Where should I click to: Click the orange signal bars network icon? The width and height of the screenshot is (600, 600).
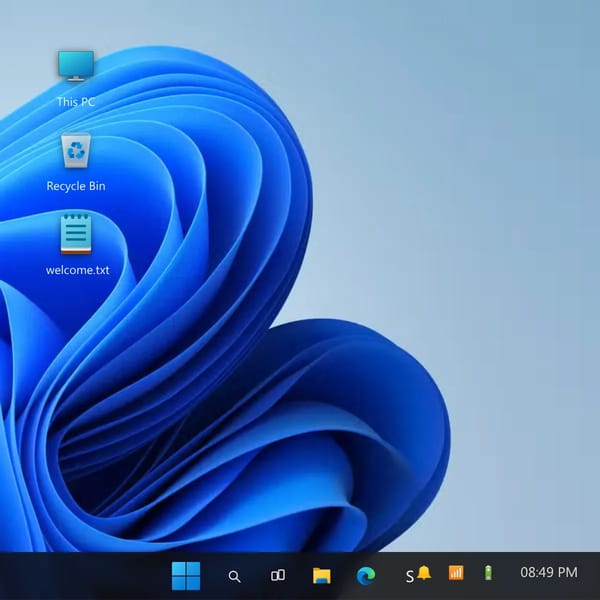(456, 573)
